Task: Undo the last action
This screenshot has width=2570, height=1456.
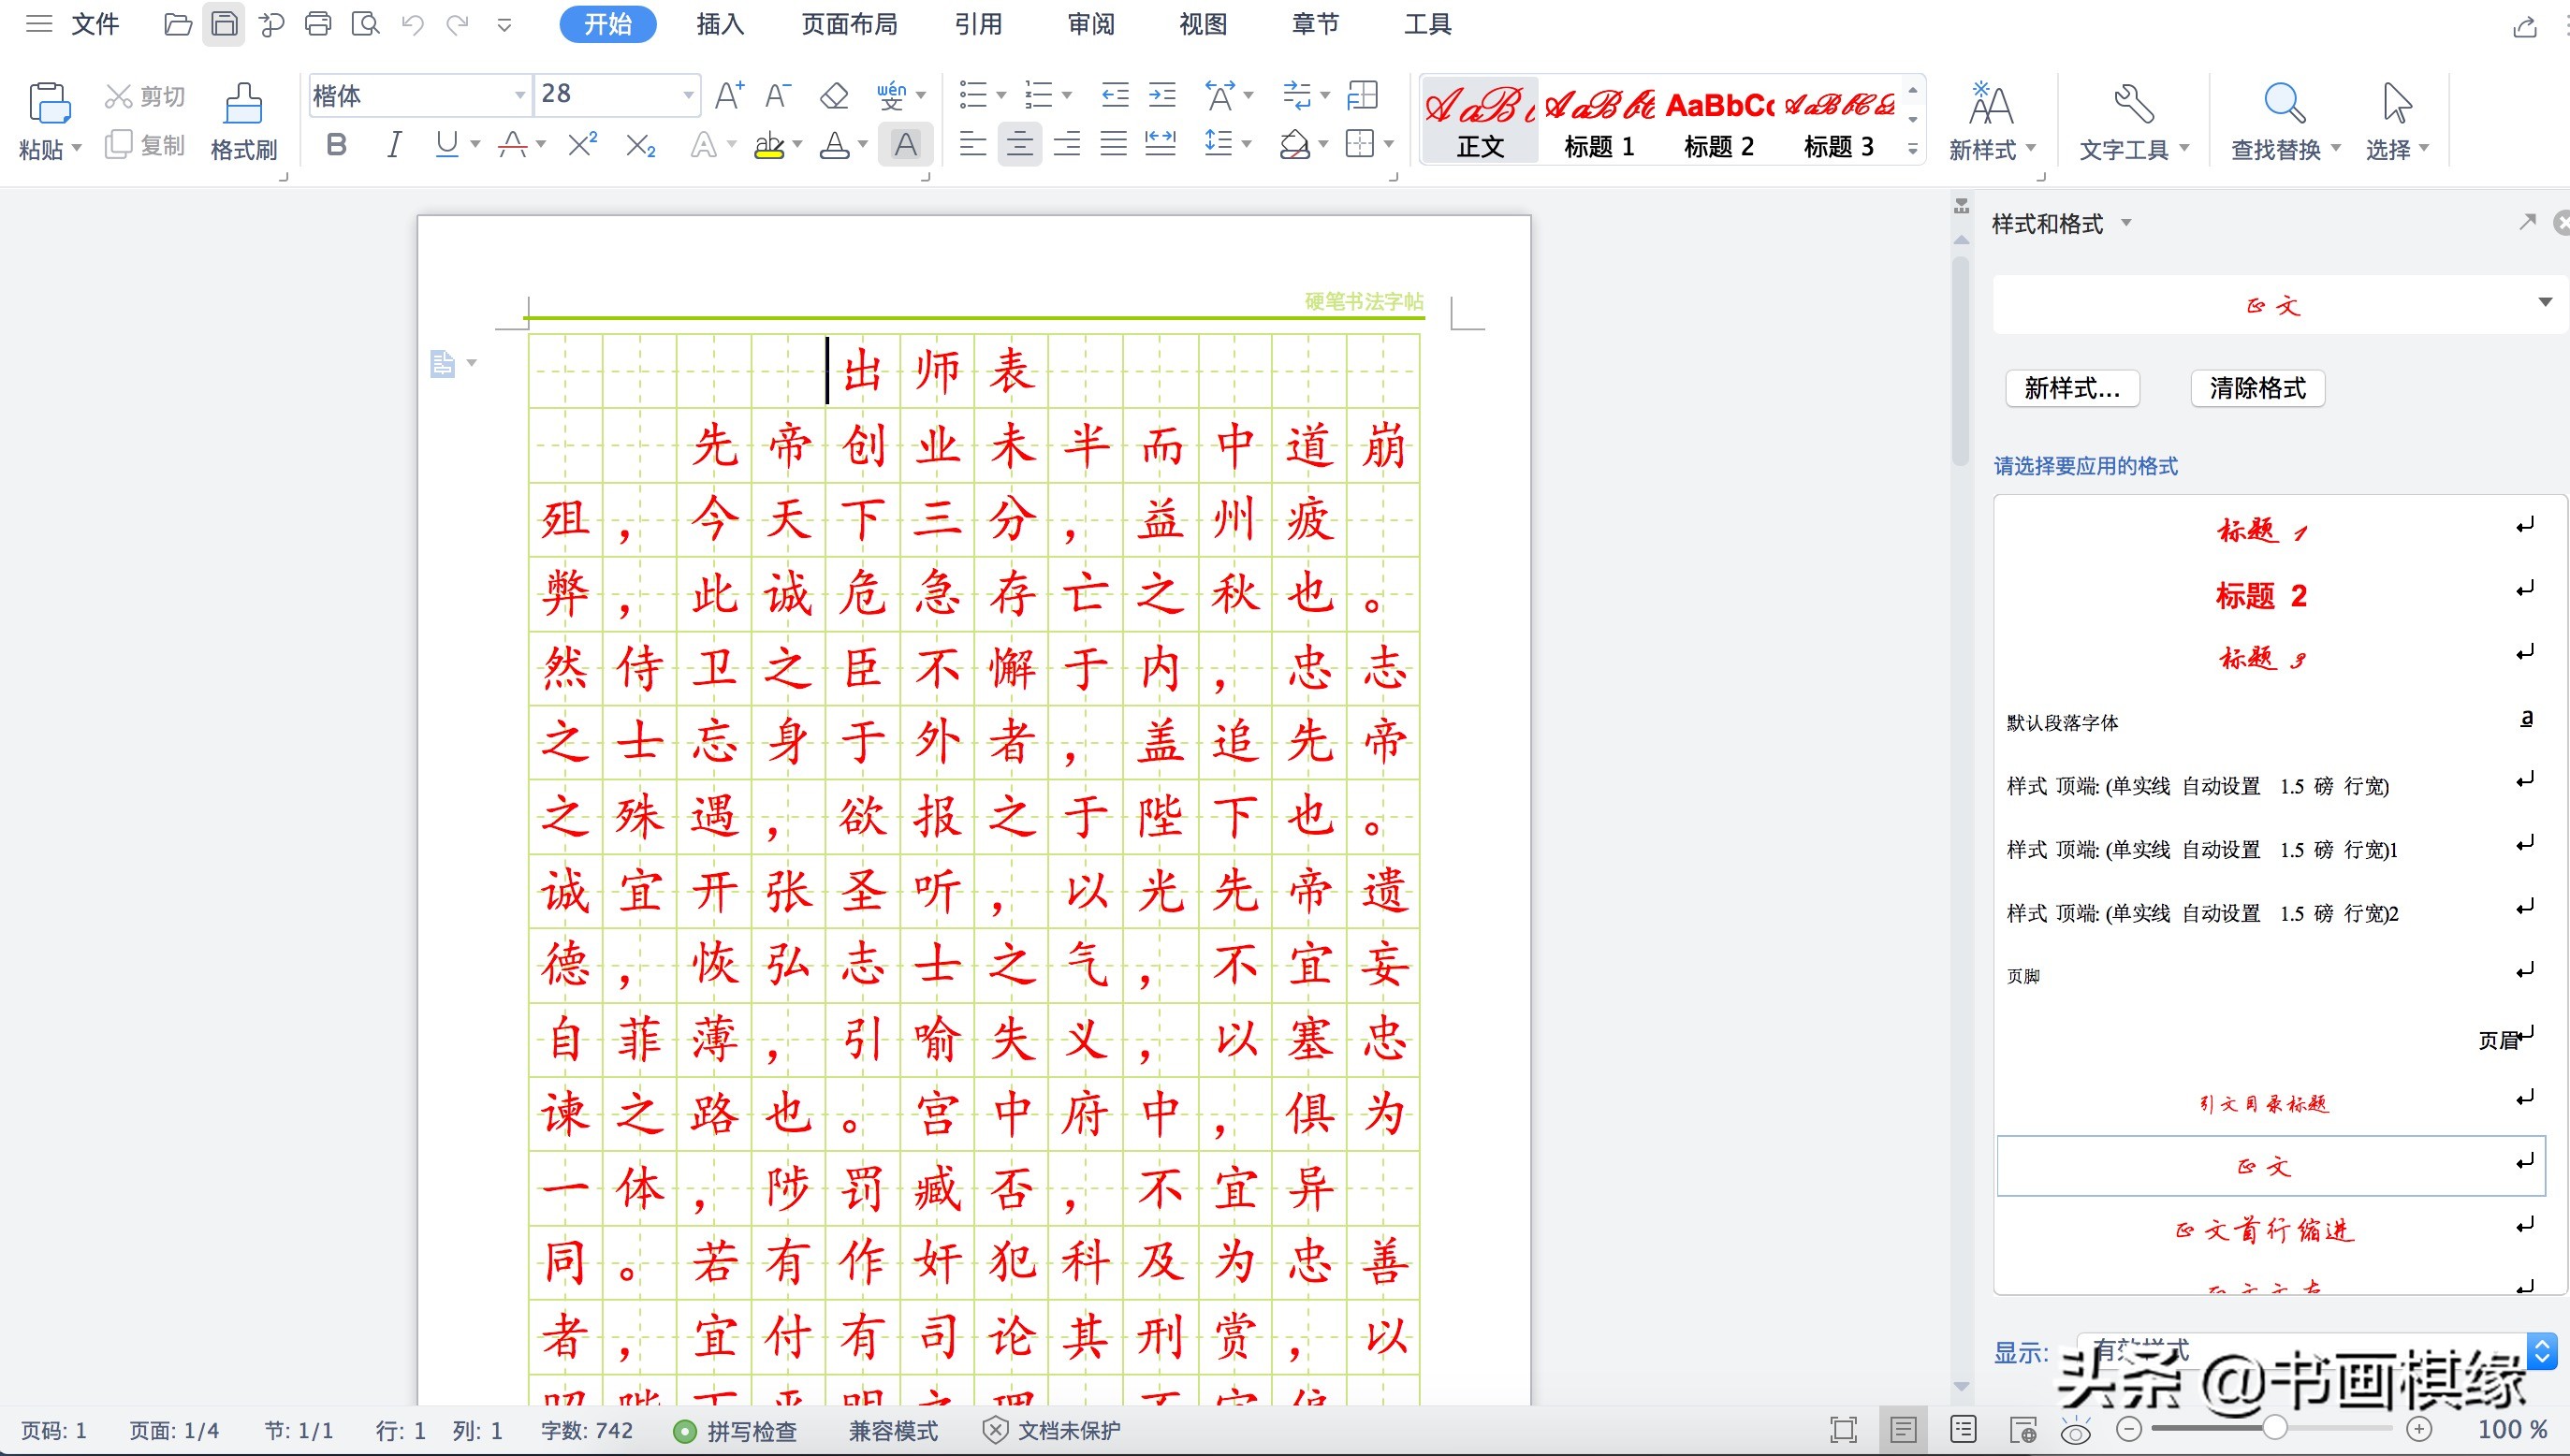Action: [412, 24]
